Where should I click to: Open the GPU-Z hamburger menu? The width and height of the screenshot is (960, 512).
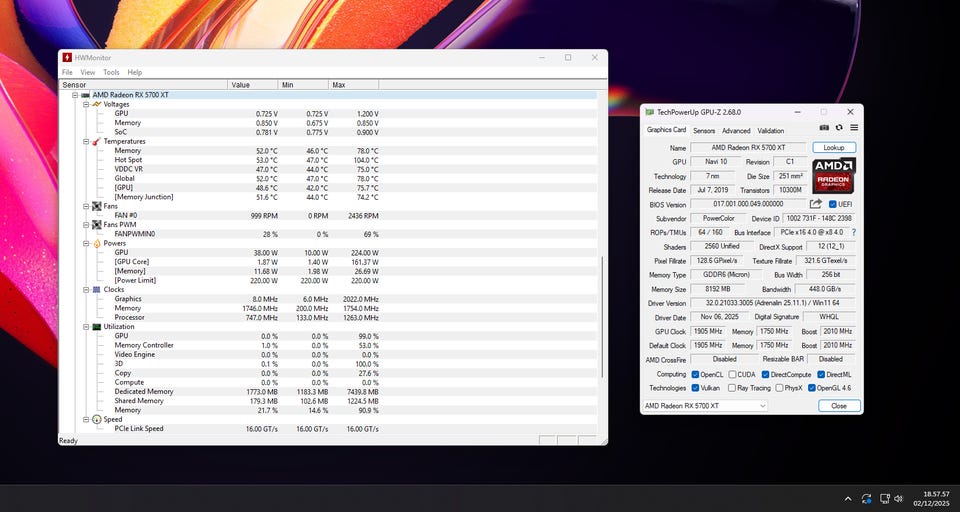[854, 128]
